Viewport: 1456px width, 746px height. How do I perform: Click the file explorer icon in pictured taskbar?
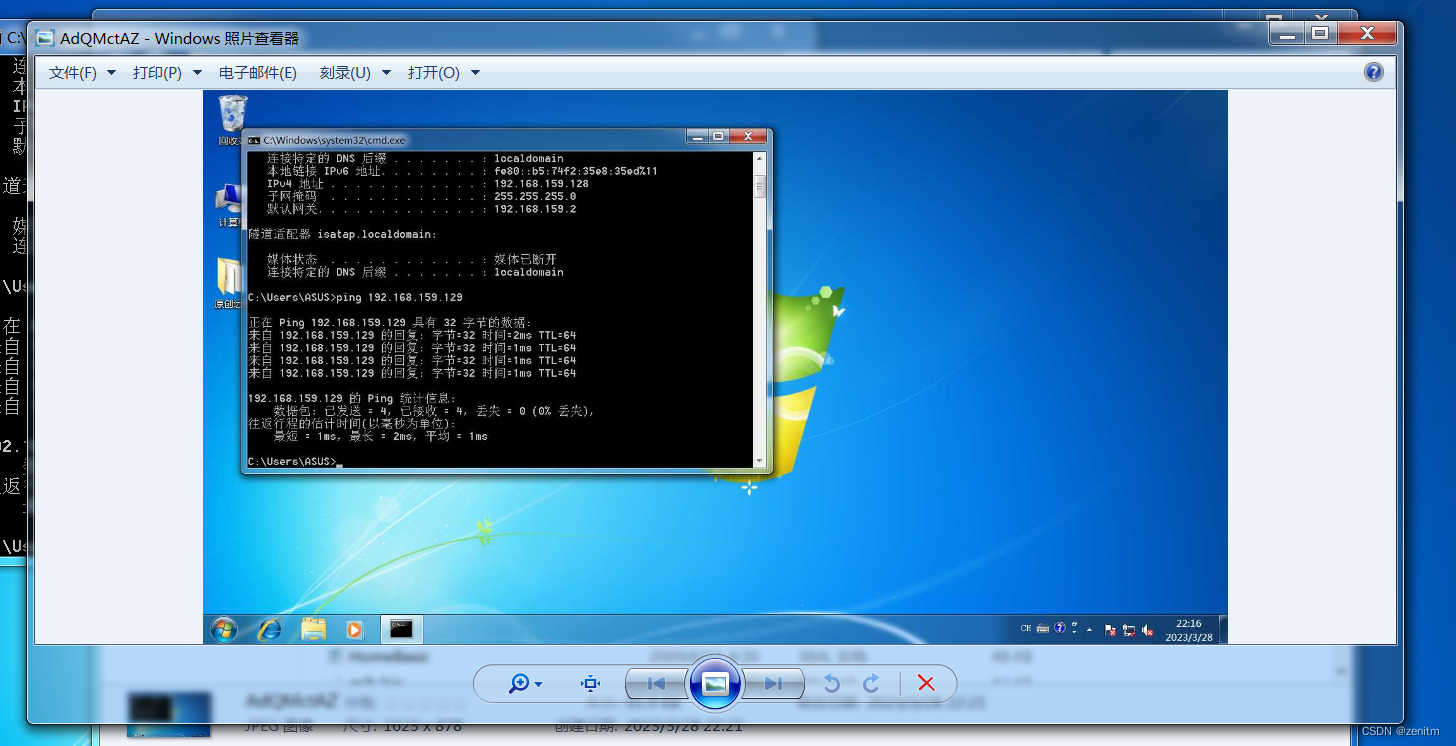(314, 629)
